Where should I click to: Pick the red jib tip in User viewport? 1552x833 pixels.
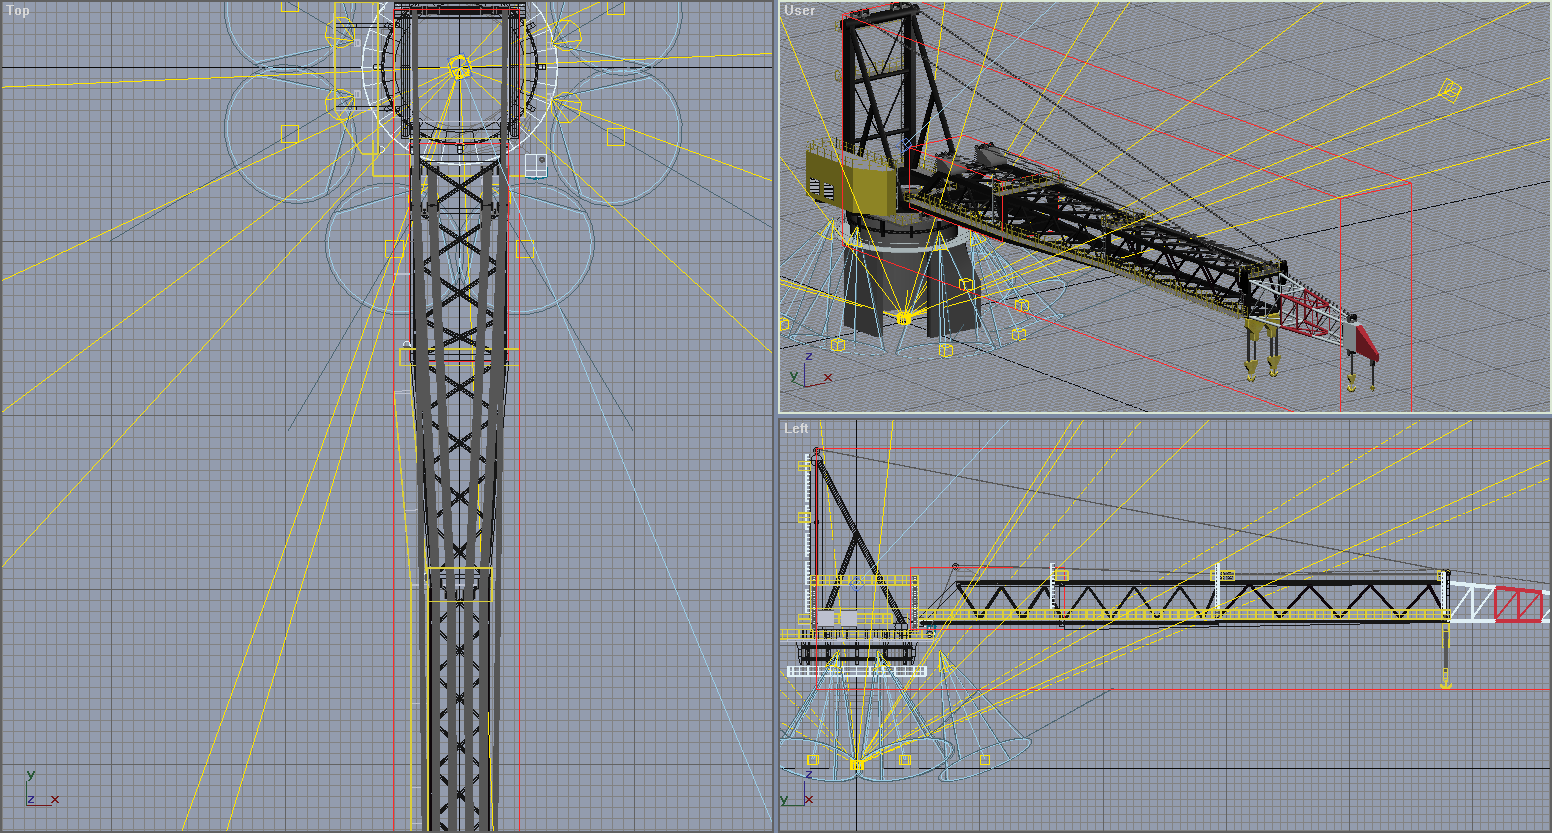[x=1362, y=340]
